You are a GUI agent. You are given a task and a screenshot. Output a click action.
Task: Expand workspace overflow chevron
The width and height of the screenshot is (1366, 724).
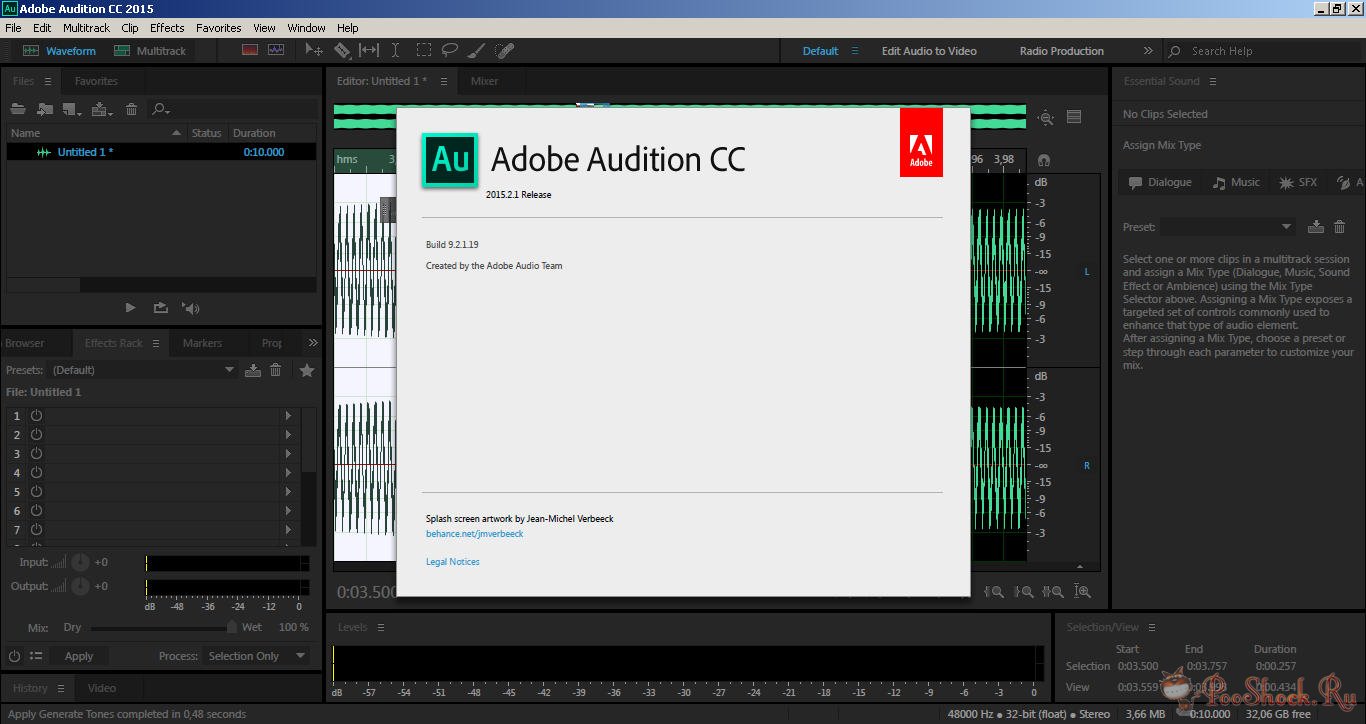click(x=1147, y=51)
